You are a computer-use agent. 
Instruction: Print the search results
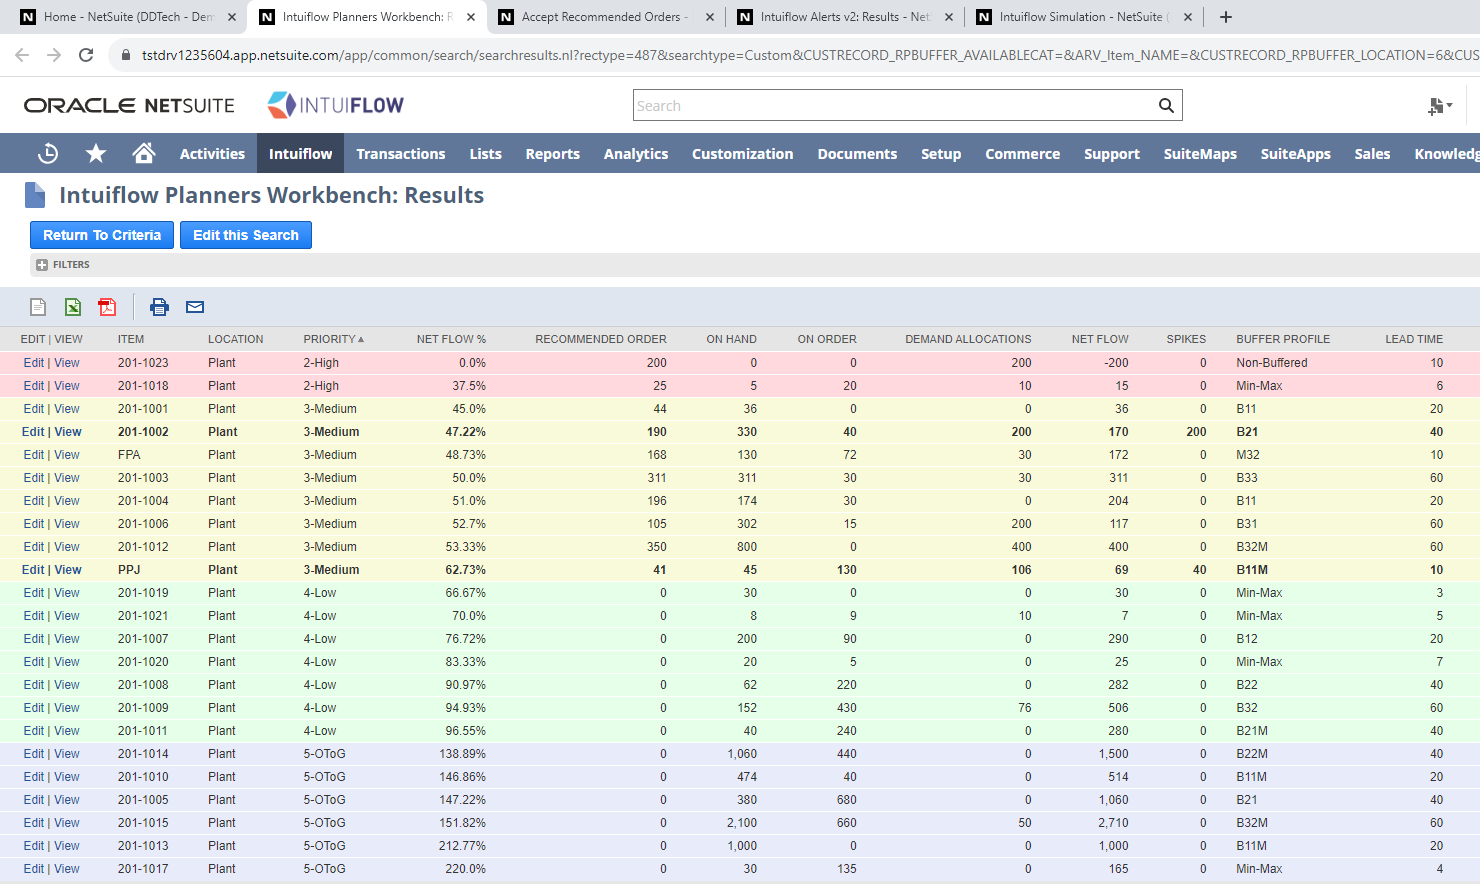pyautogui.click(x=159, y=307)
